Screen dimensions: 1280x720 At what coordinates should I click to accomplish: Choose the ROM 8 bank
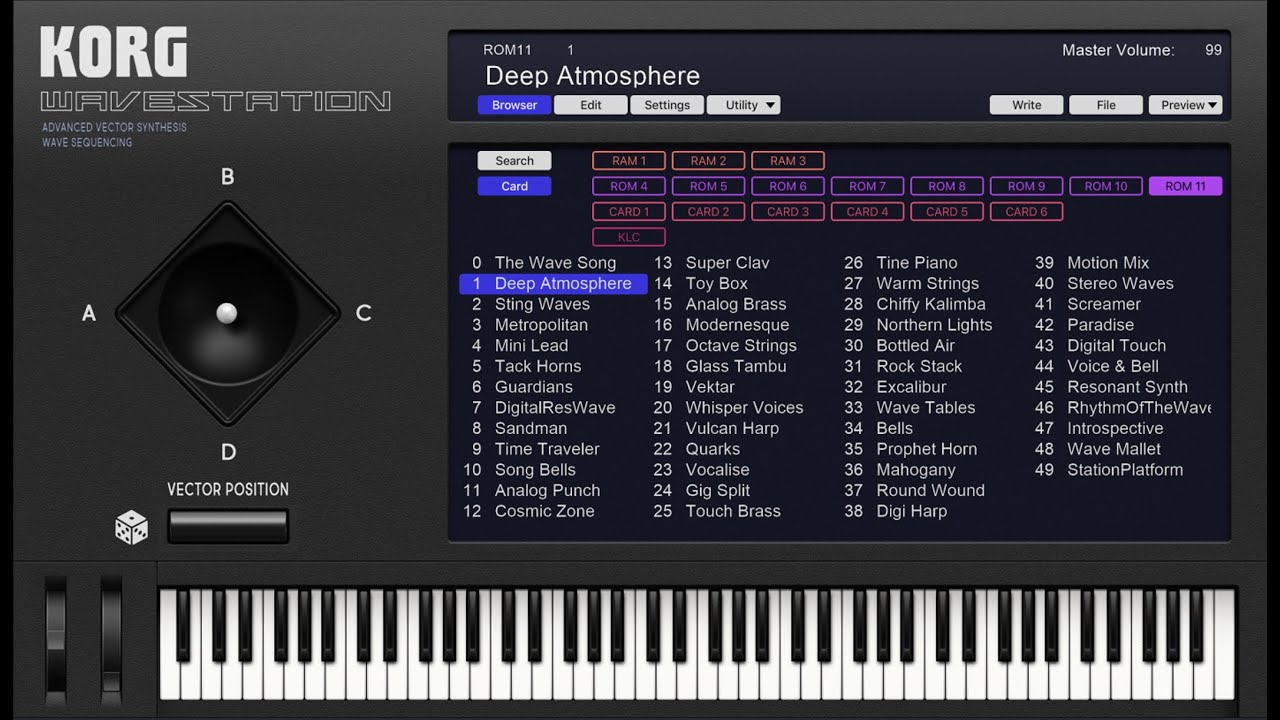pyautogui.click(x=947, y=186)
